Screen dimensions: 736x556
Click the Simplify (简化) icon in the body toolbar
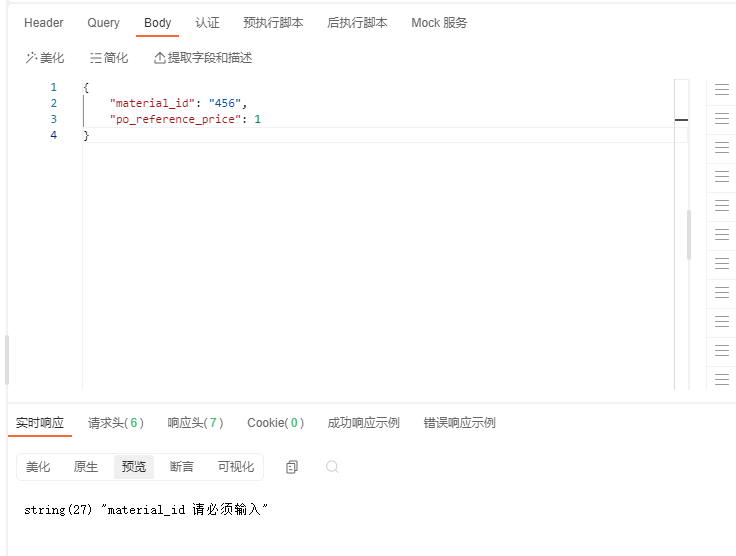tap(96, 58)
